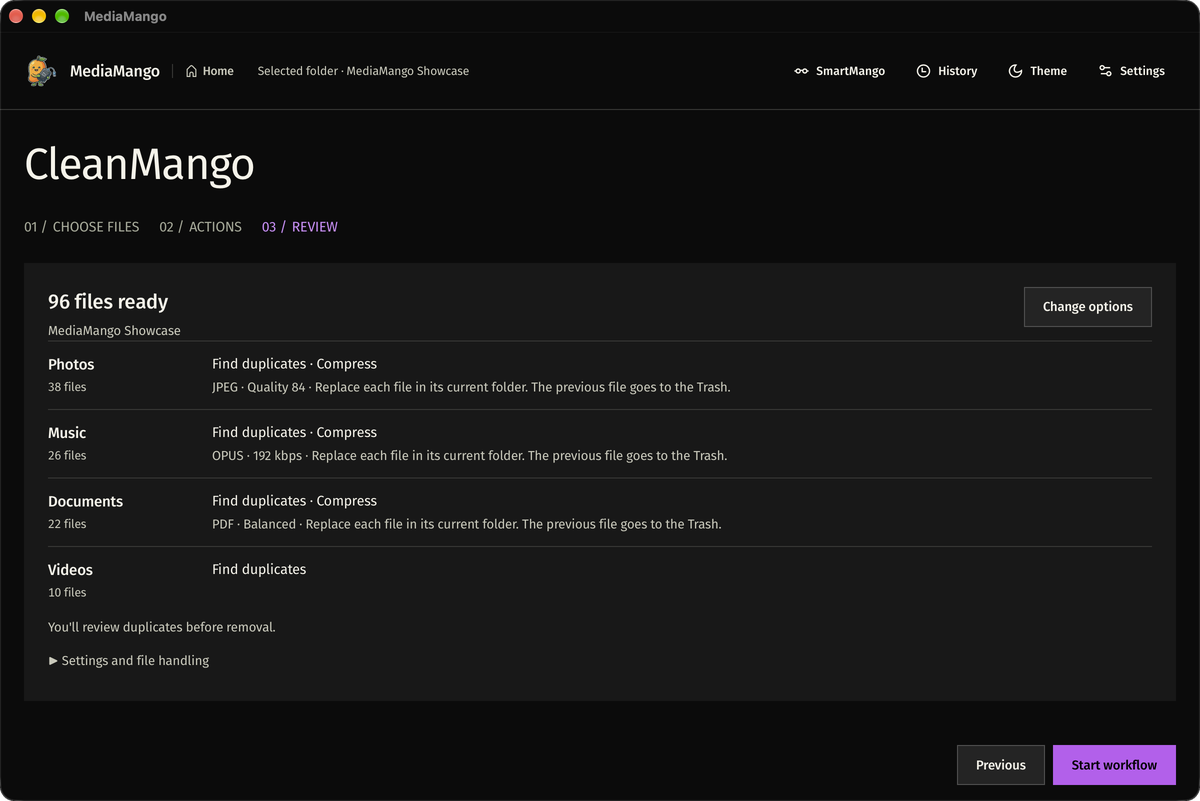The width and height of the screenshot is (1200, 801).
Task: Expand Settings and file handling
Action: coord(129,660)
